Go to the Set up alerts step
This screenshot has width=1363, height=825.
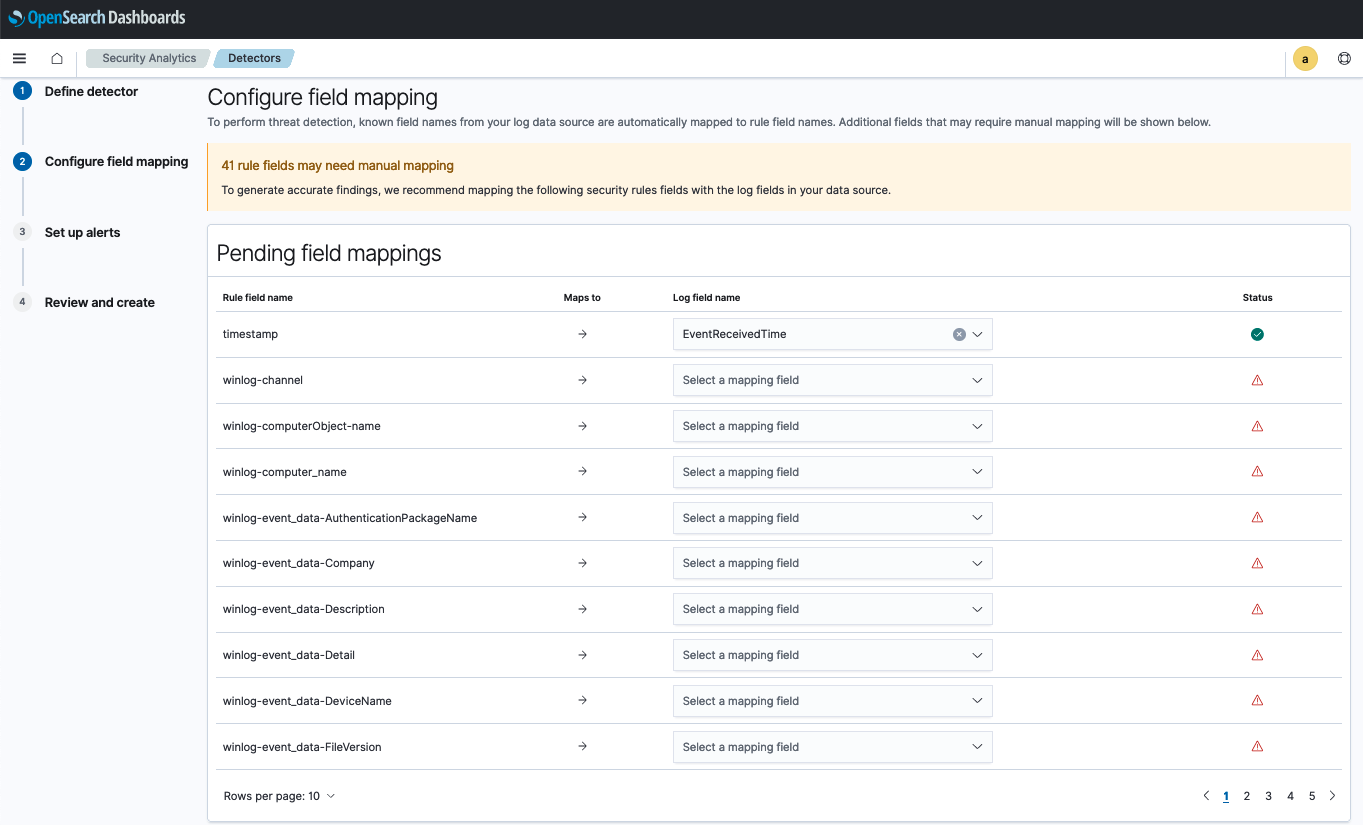click(82, 232)
